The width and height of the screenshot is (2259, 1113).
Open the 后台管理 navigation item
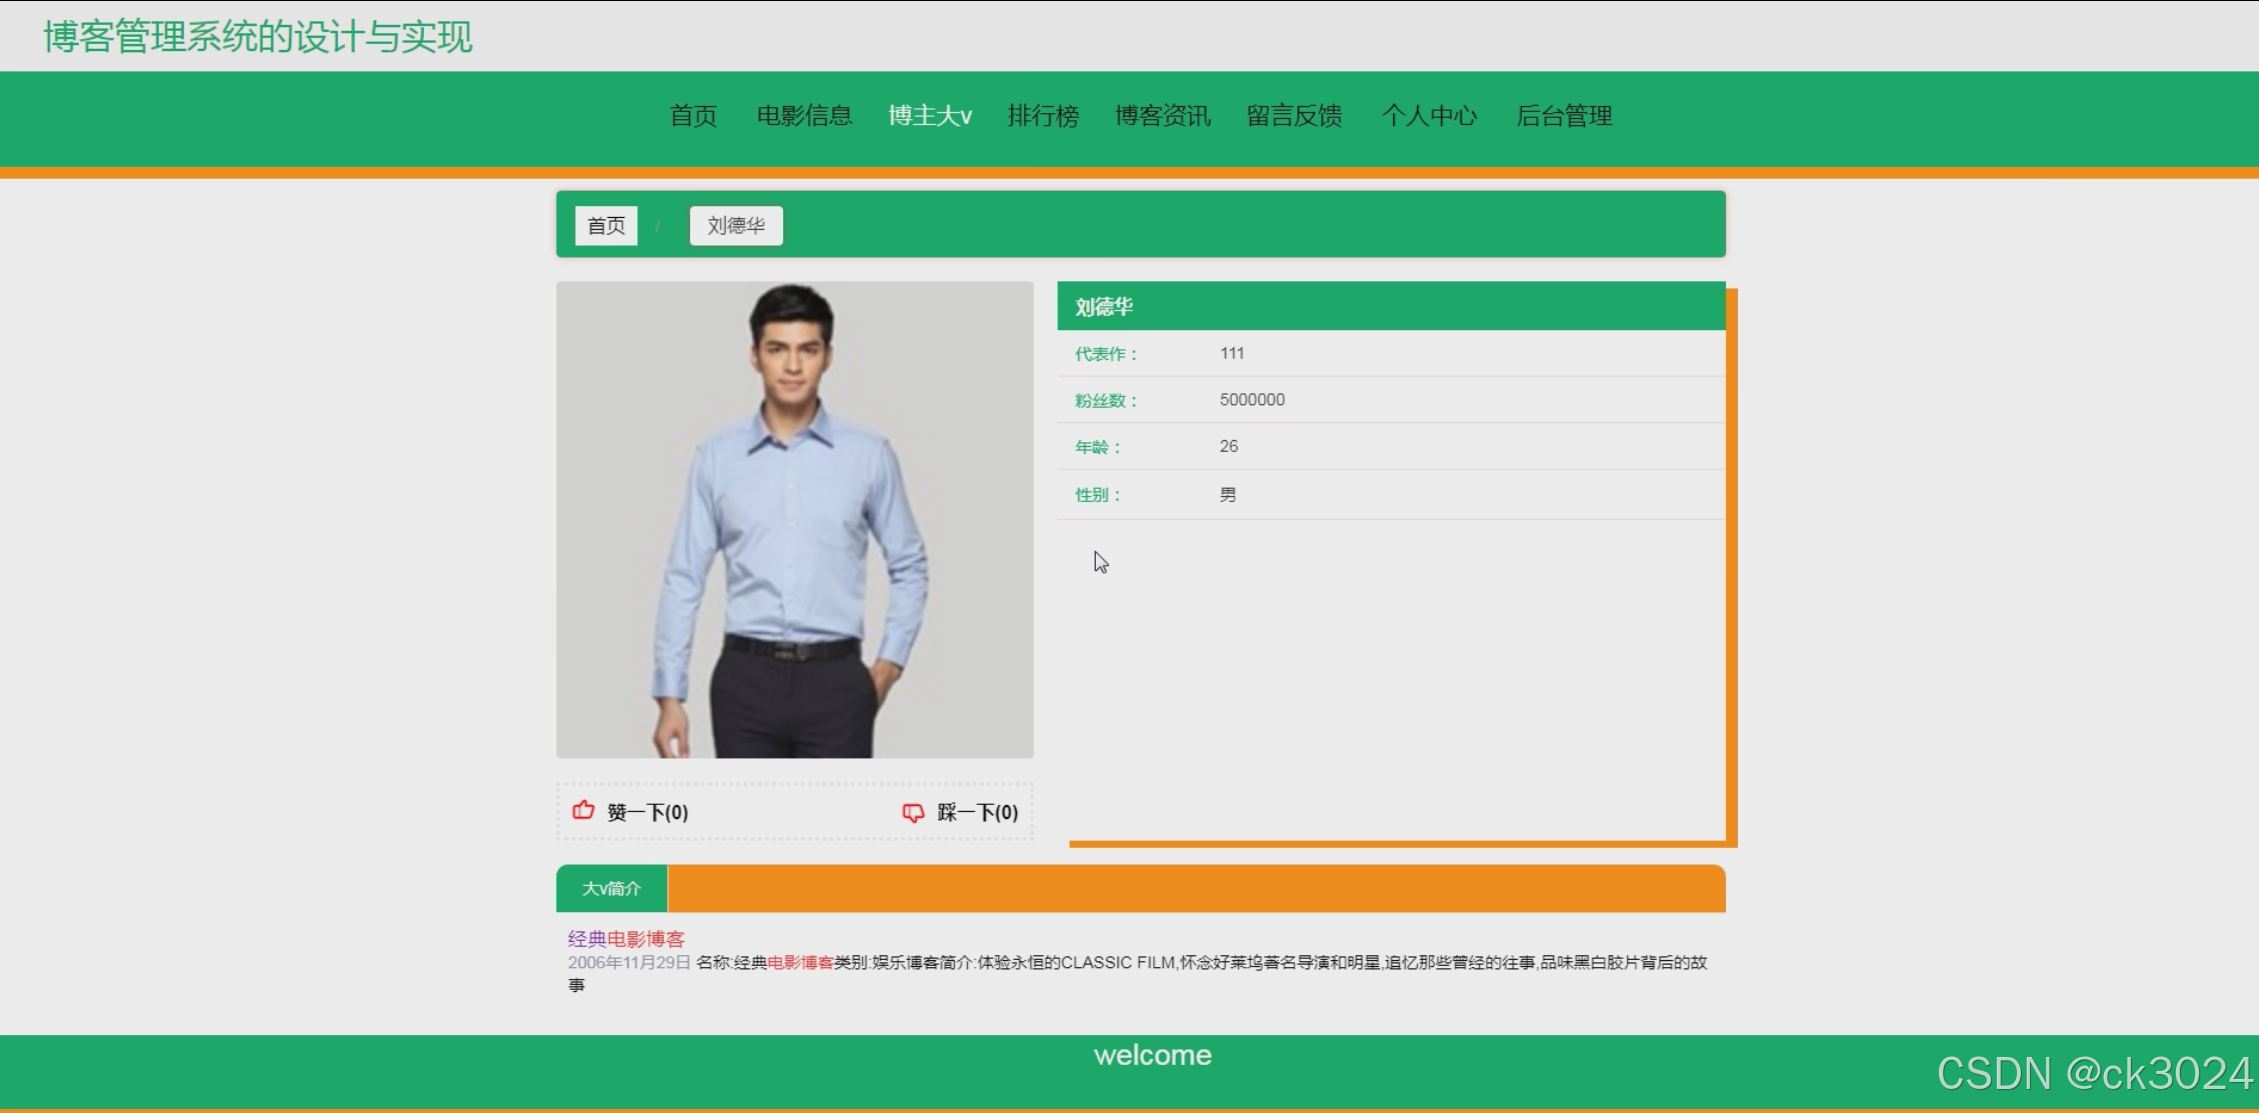[x=1562, y=117]
